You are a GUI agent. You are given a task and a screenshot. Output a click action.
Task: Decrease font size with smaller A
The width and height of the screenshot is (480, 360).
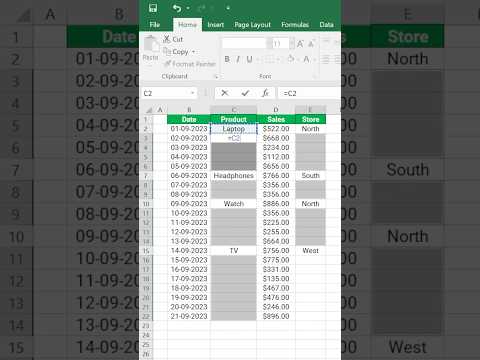[x=311, y=44]
